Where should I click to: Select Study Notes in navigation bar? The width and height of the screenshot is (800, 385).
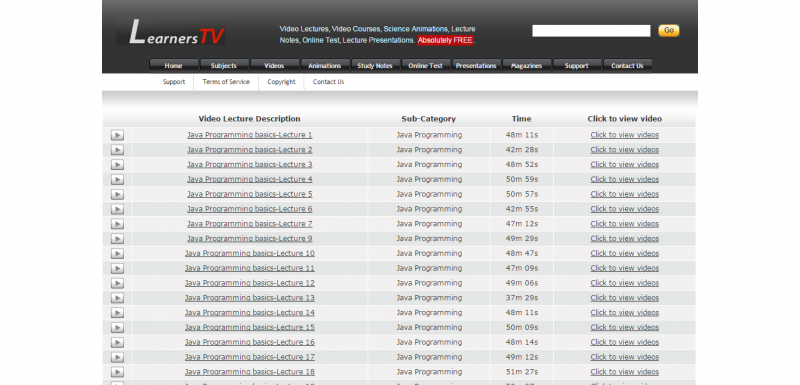pyautogui.click(x=375, y=66)
